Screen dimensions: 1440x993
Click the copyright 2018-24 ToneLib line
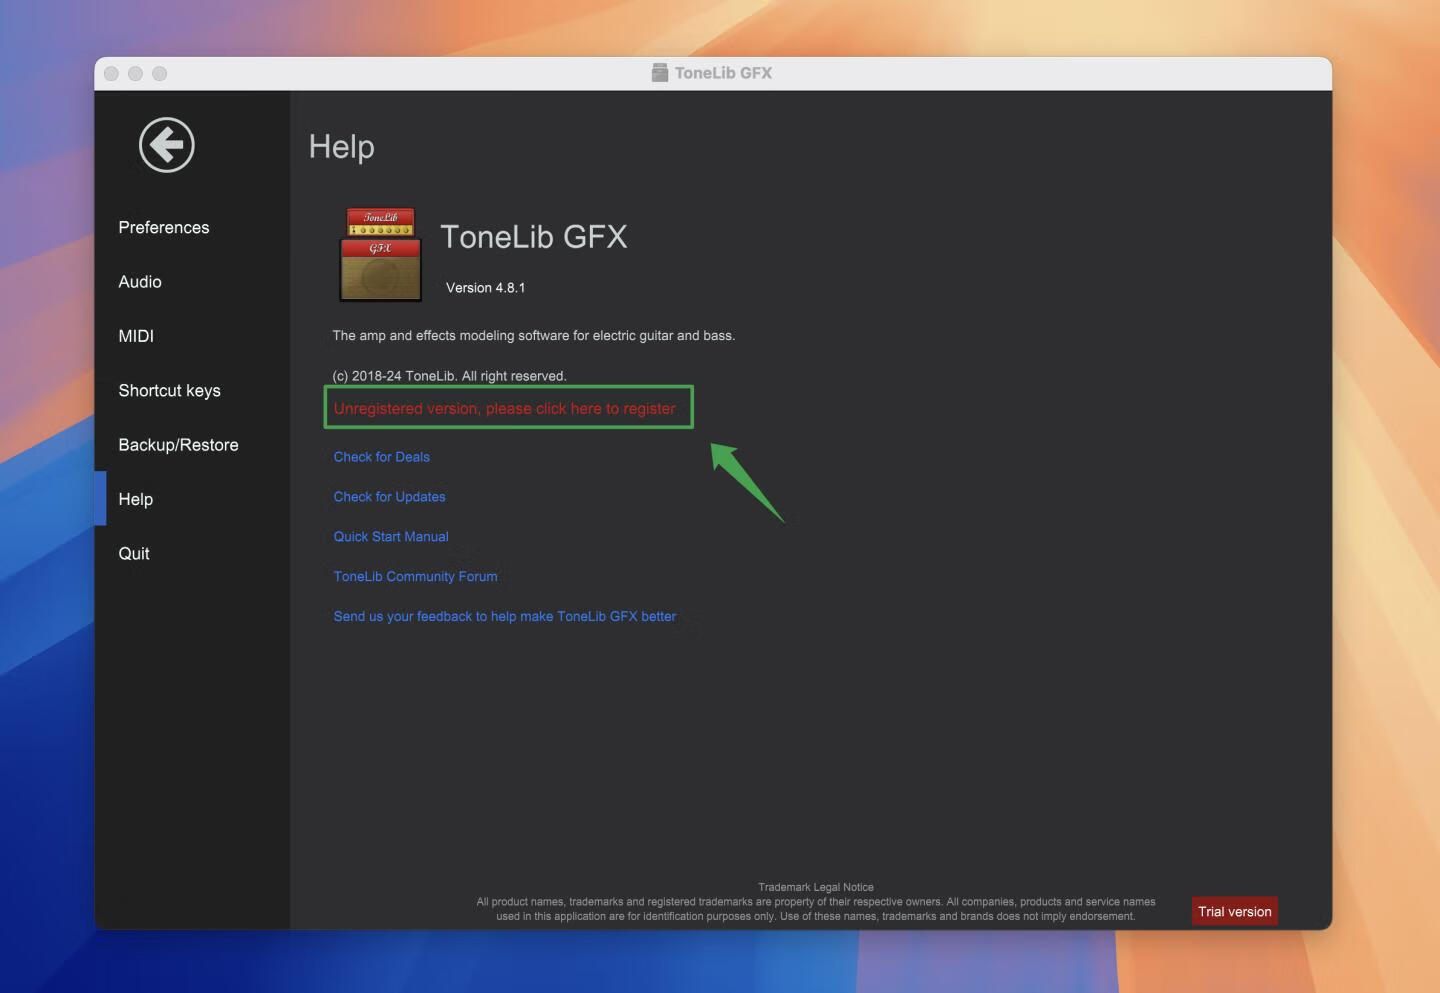(449, 376)
